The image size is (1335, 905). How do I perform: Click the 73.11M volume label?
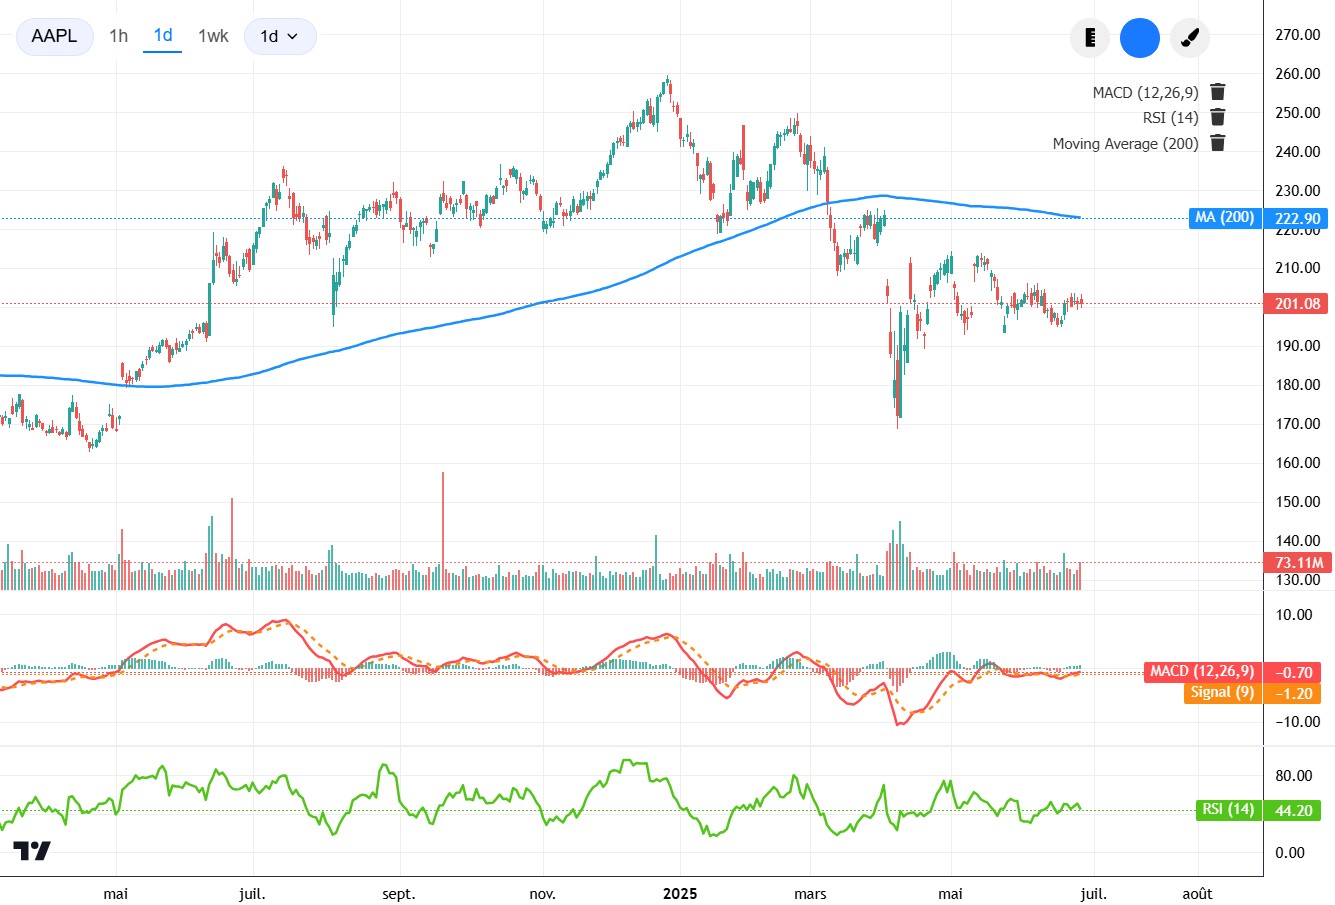(1297, 562)
